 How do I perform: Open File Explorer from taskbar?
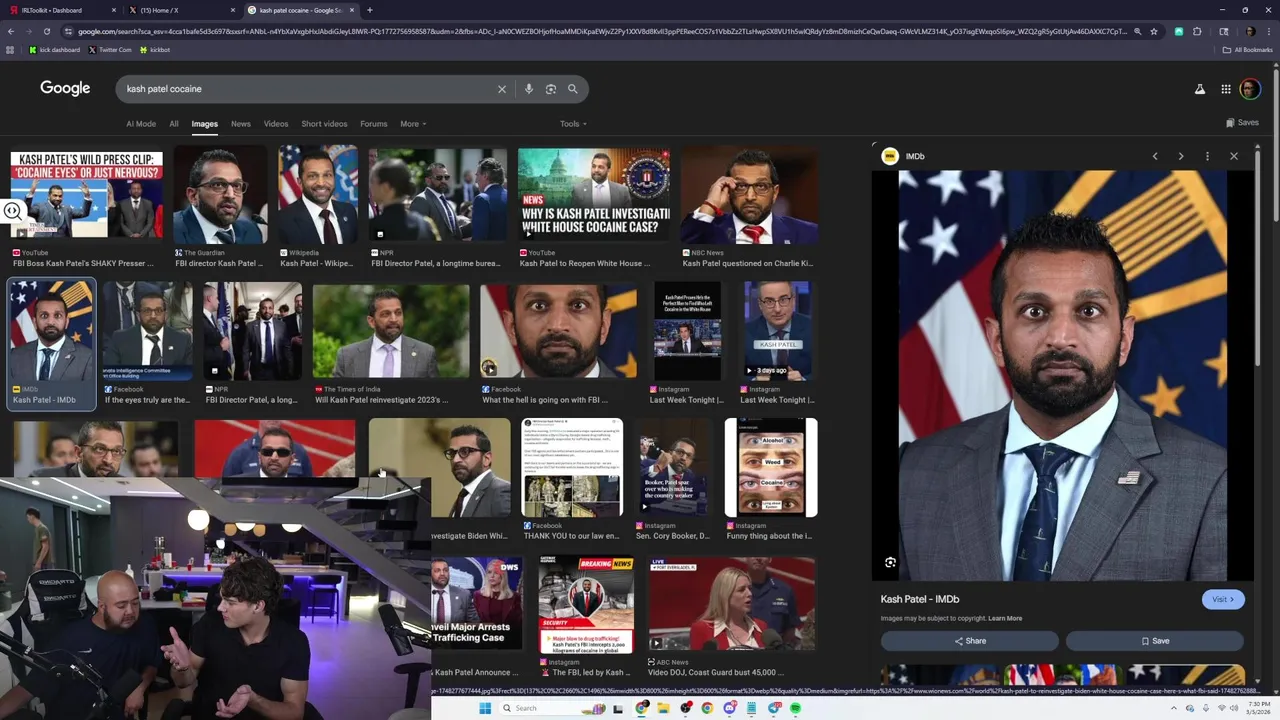pyautogui.click(x=663, y=708)
